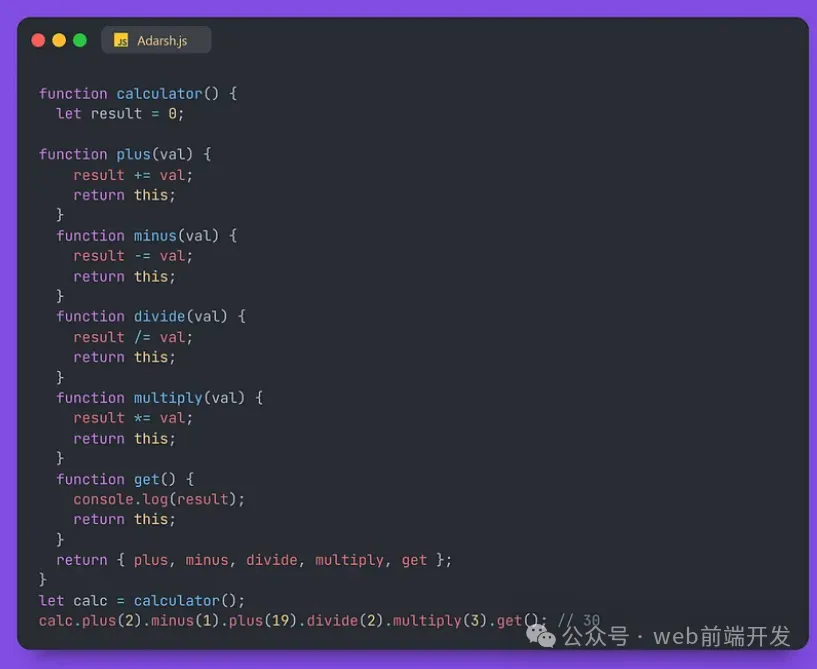Click the 'calculator' name in the function declaration
Image resolution: width=817 pixels, height=669 pixels.
pyautogui.click(x=159, y=94)
